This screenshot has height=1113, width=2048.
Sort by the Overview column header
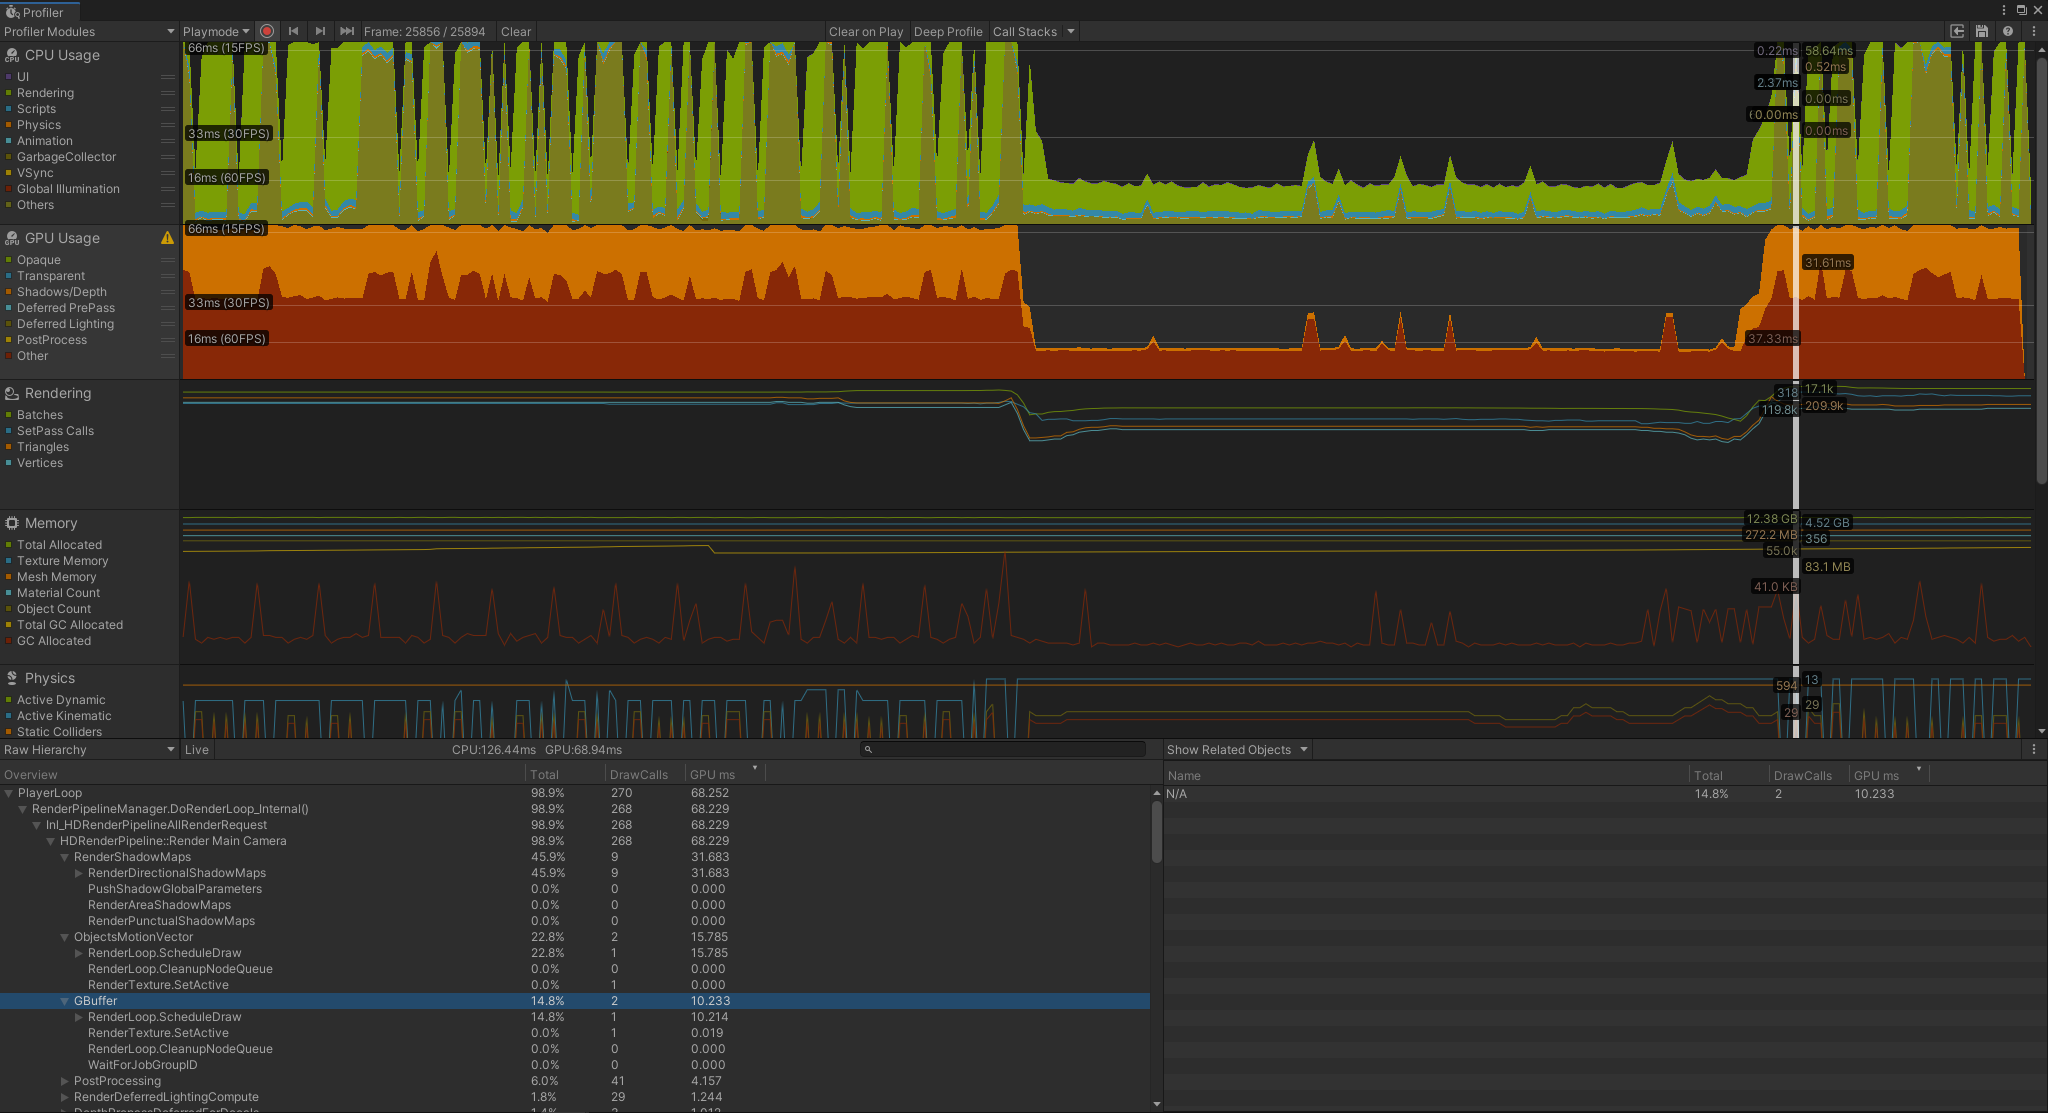(262, 774)
